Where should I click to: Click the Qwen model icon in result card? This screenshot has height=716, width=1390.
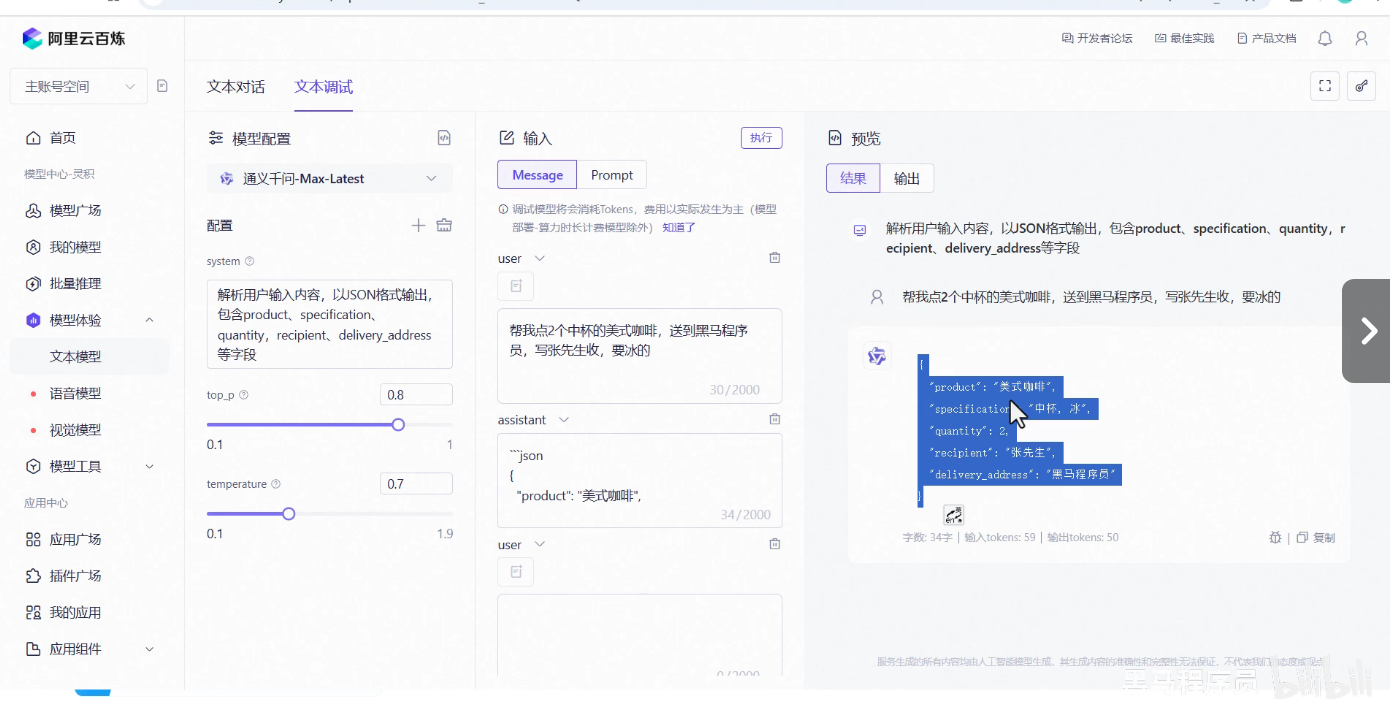877,356
